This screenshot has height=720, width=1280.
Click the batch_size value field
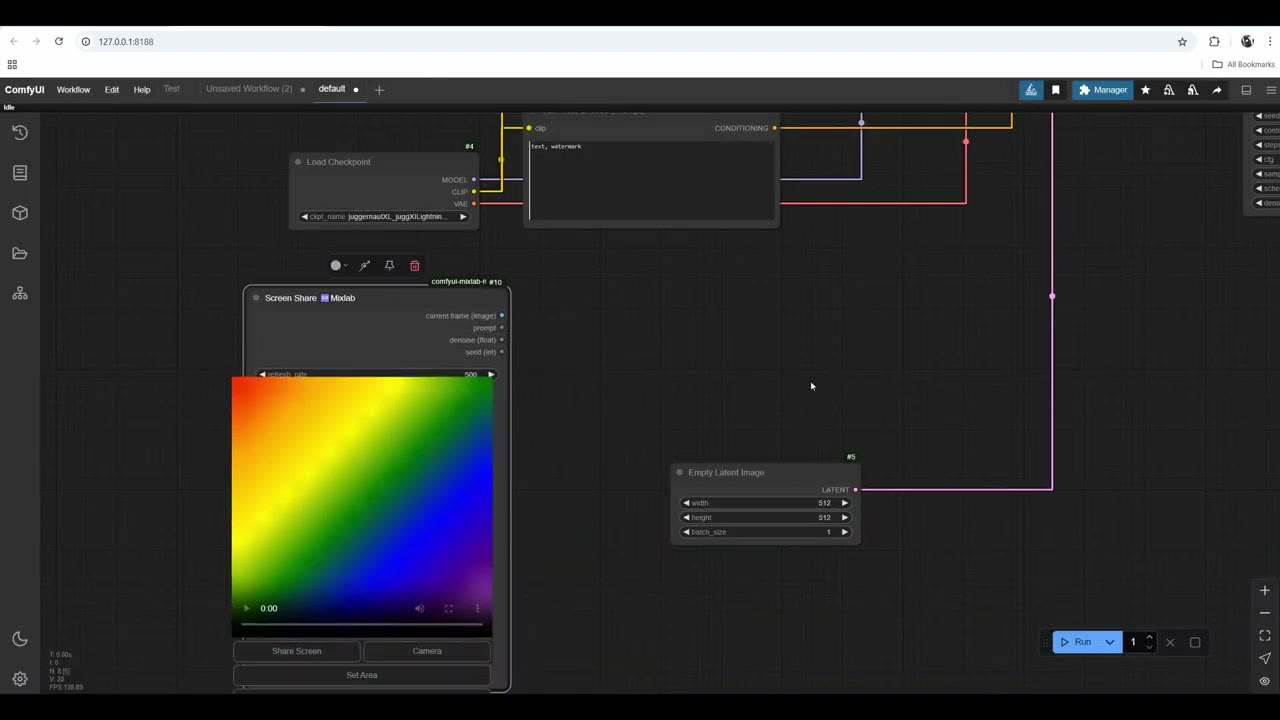point(765,532)
